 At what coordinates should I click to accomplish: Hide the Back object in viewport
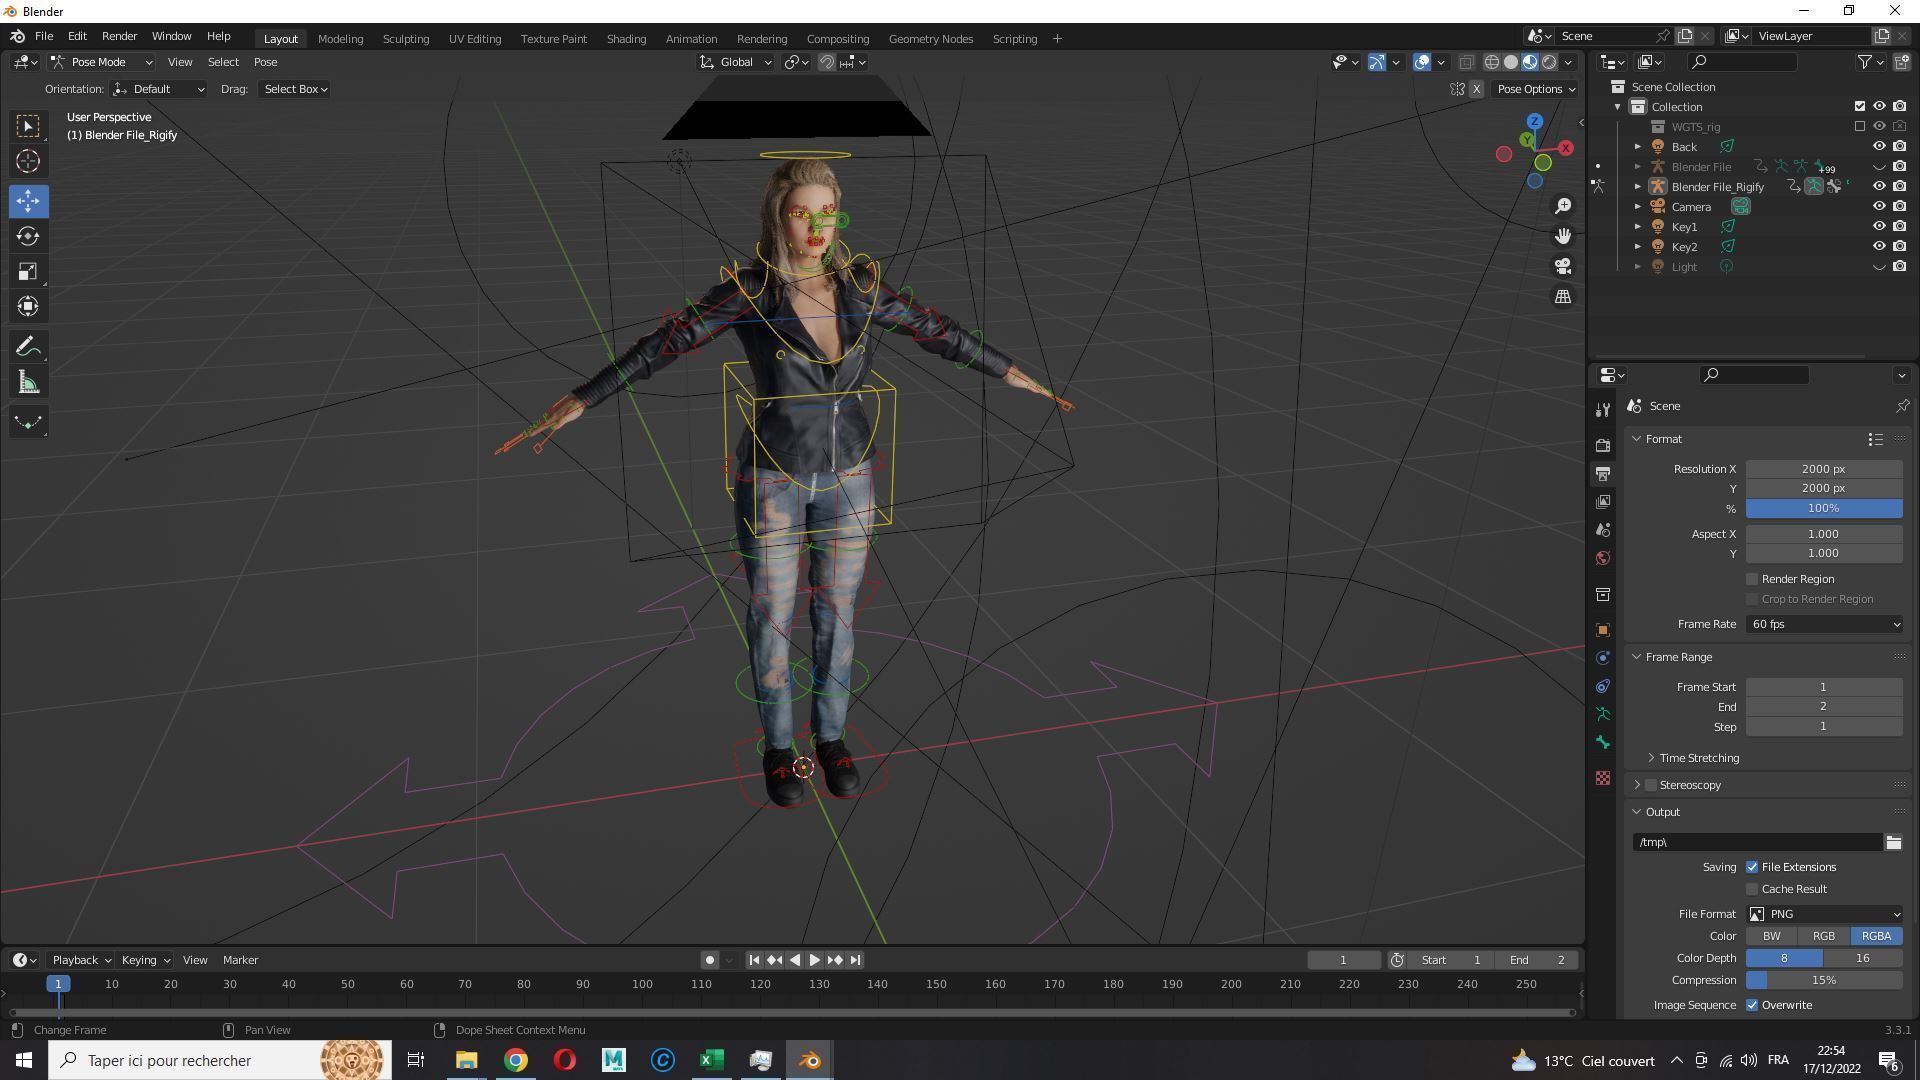1879,147
